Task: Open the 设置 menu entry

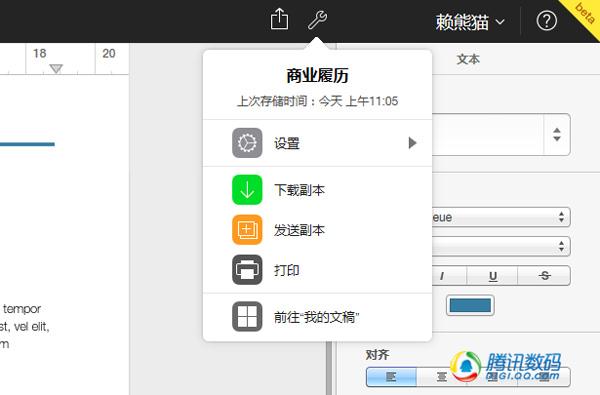Action: (317, 143)
